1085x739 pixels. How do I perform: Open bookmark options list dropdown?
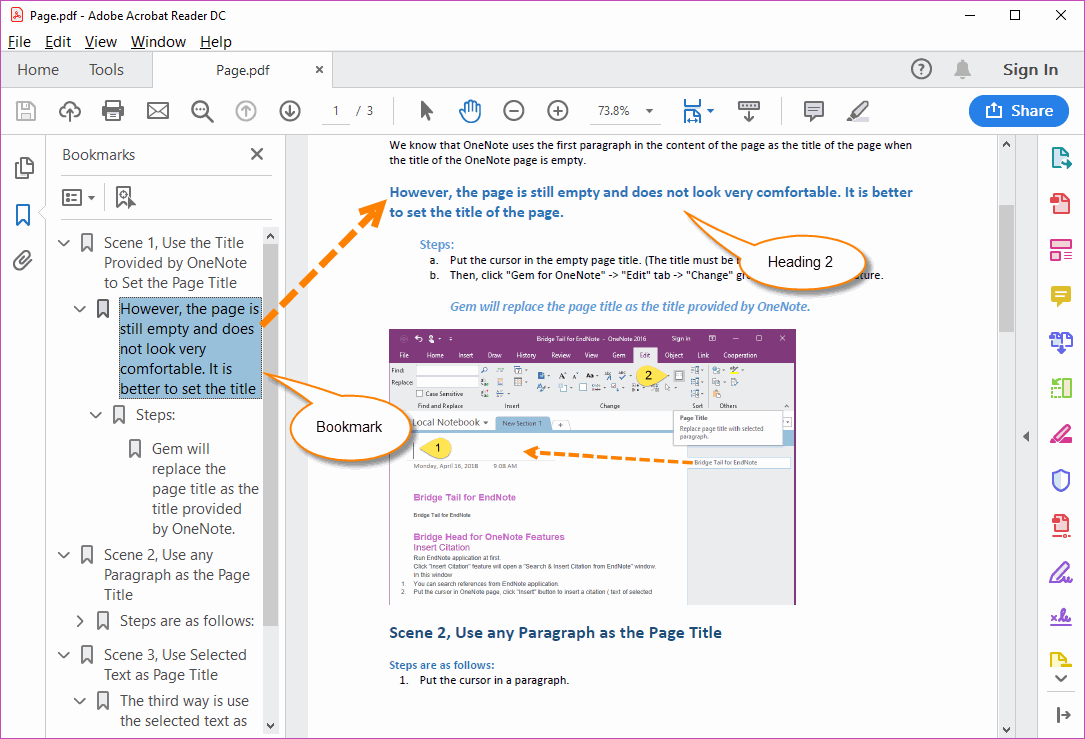pyautogui.click(x=78, y=198)
